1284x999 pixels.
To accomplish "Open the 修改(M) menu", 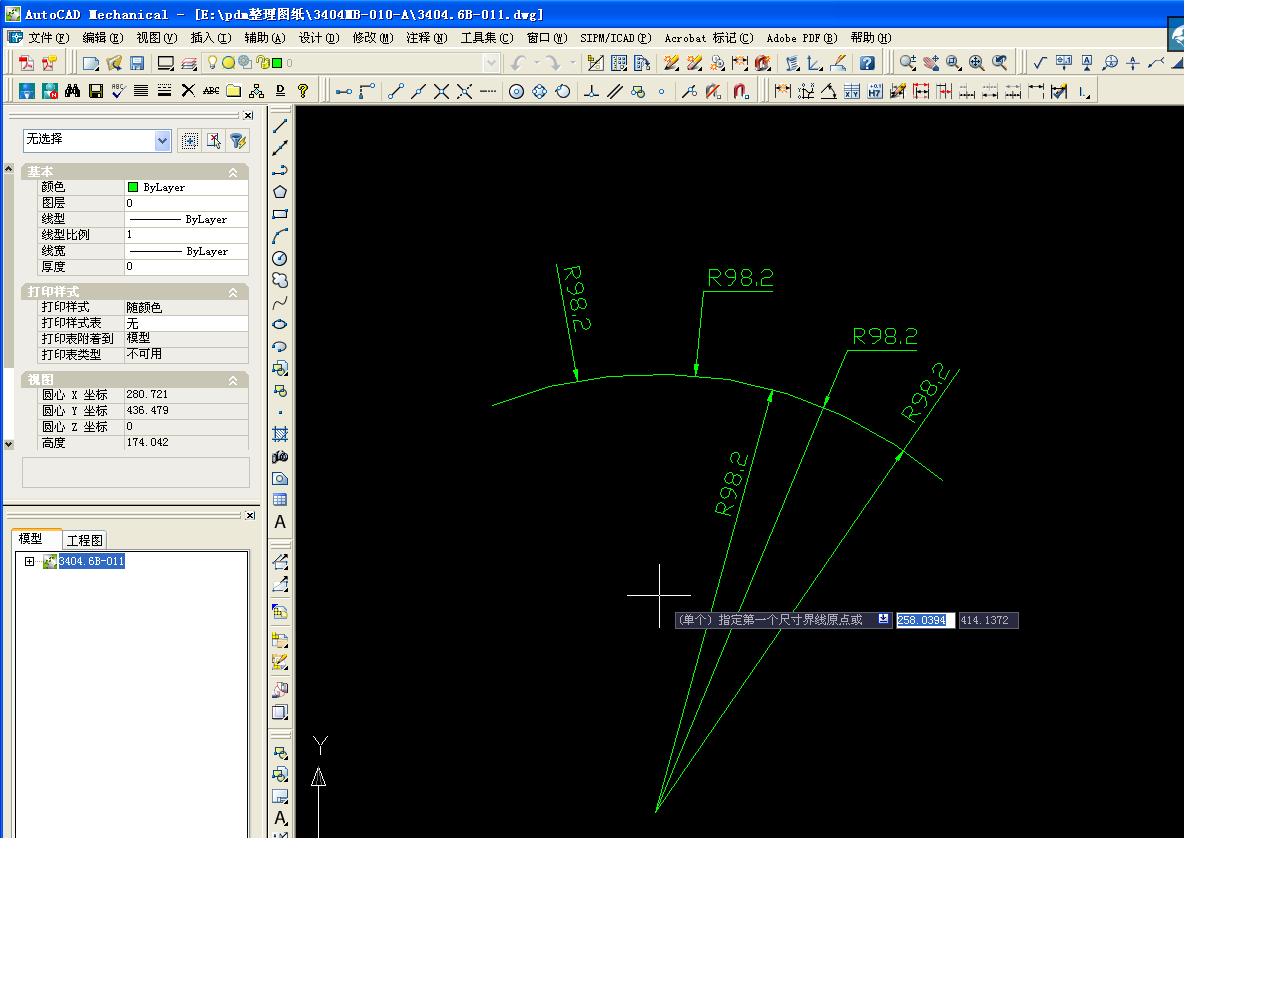I will [373, 38].
